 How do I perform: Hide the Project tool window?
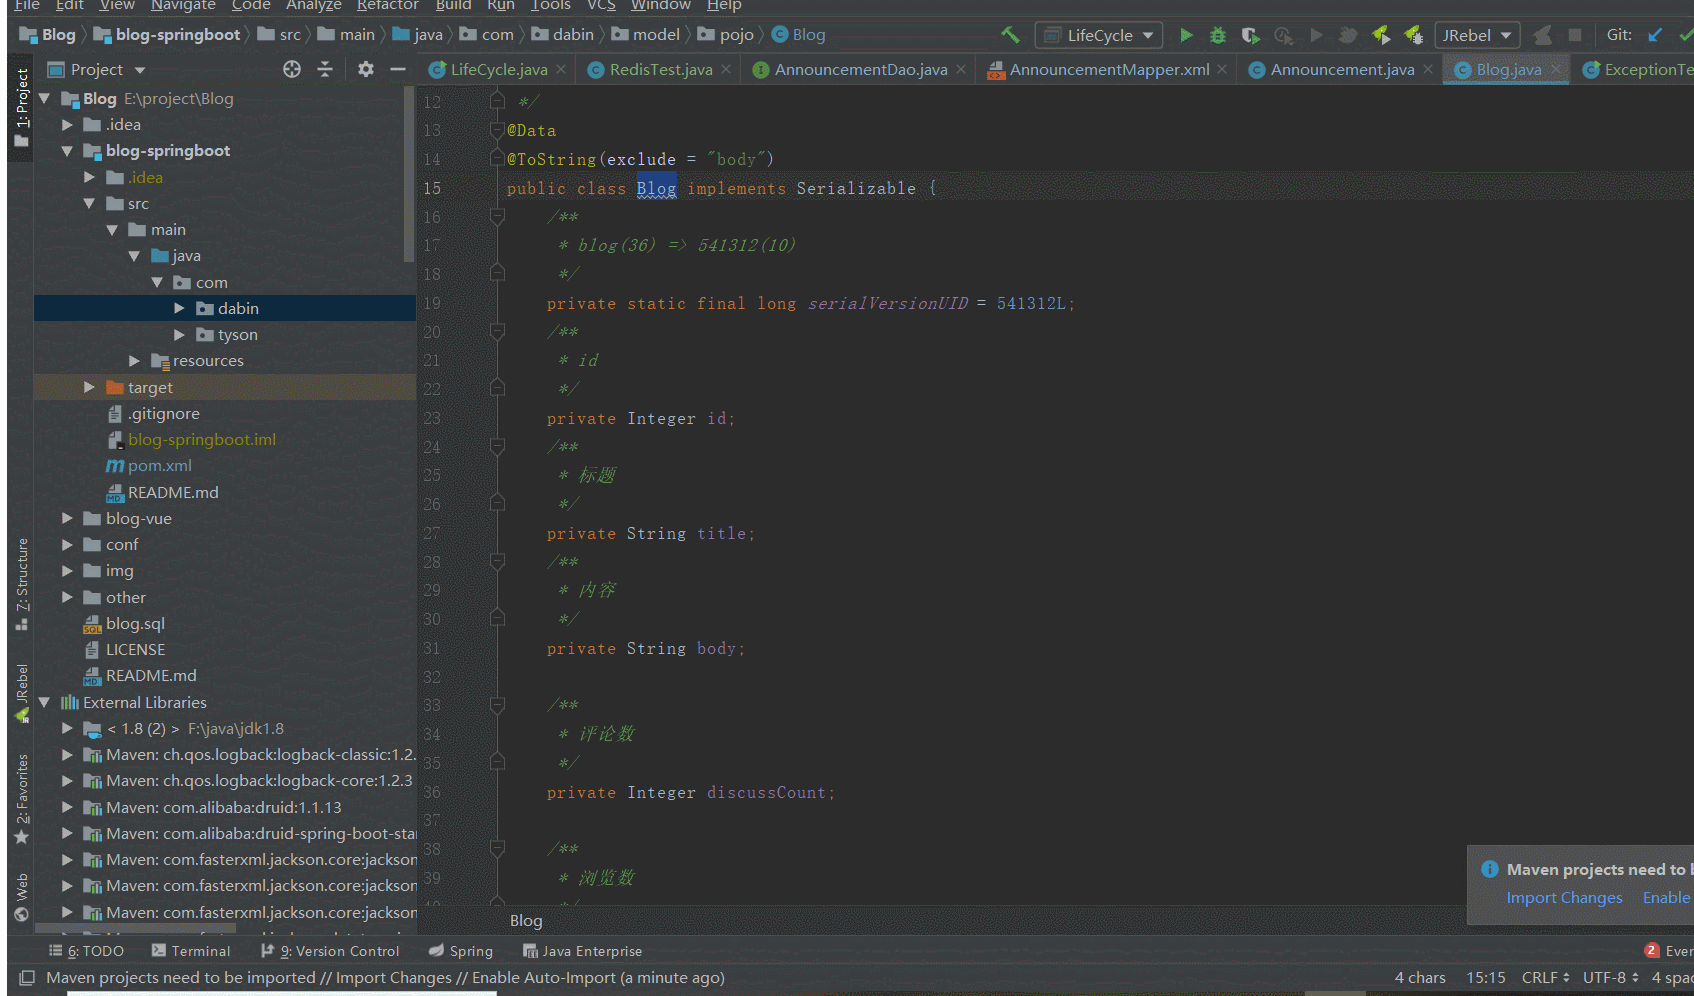tap(397, 69)
